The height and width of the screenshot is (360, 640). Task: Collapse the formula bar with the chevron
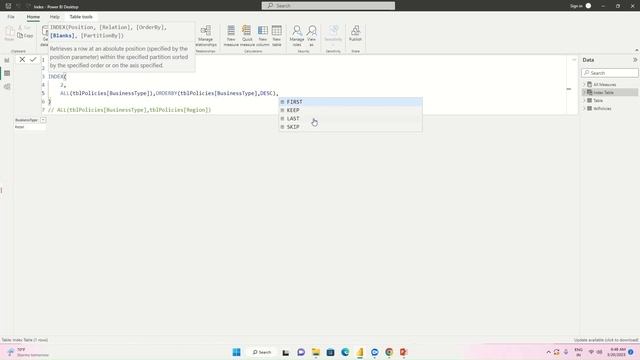click(x=574, y=60)
